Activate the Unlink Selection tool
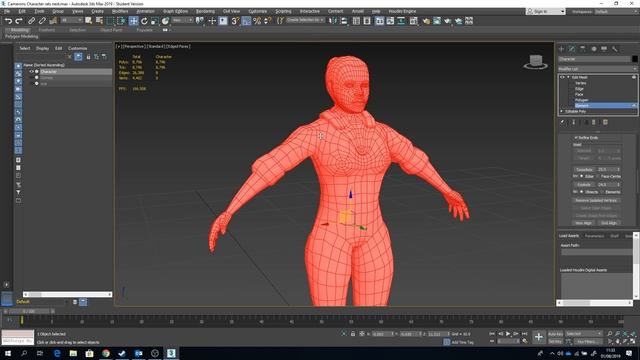 pyautogui.click(x=42, y=21)
